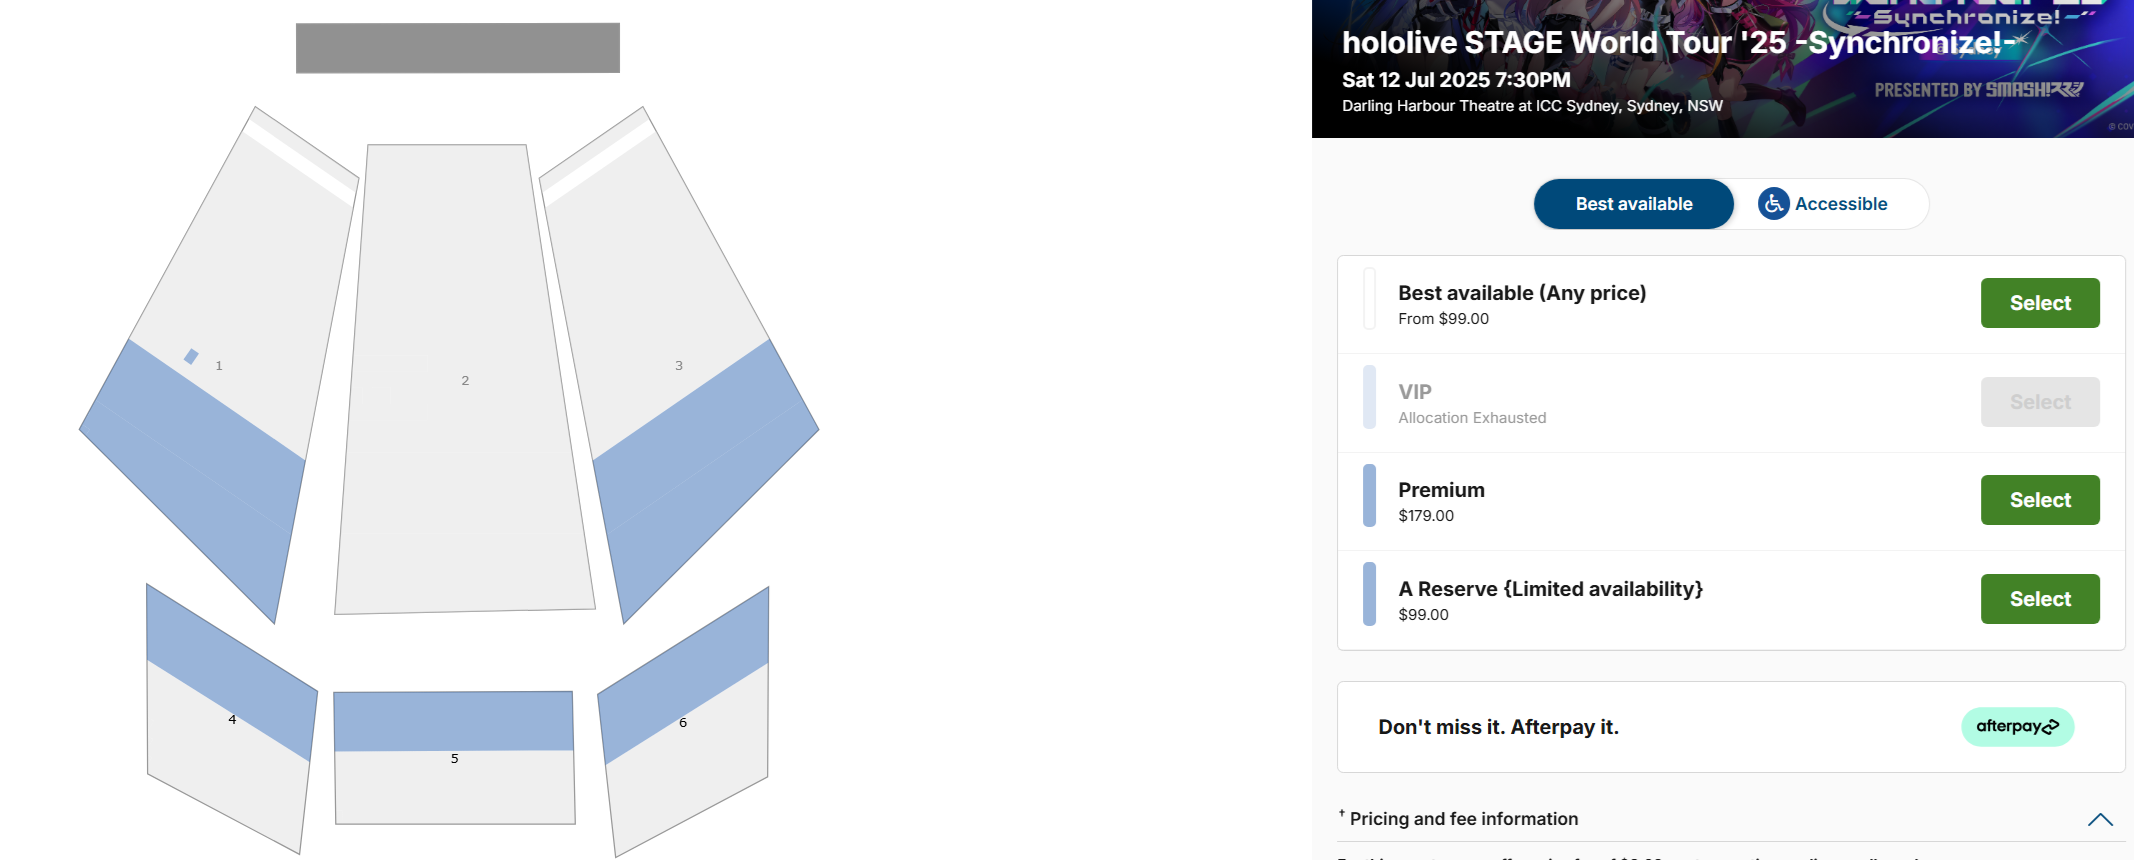Click the Premium price color swatch
The height and width of the screenshot is (860, 2134).
pos(1369,496)
